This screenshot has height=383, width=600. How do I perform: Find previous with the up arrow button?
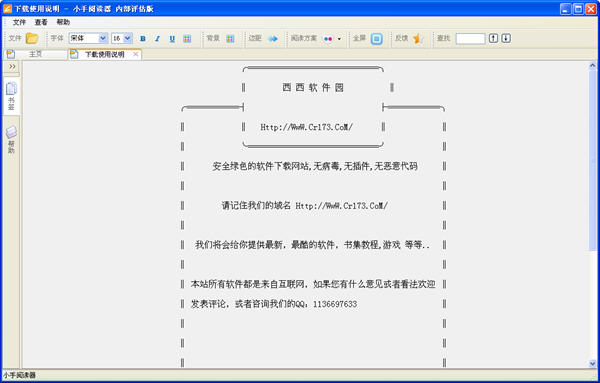click(x=493, y=38)
